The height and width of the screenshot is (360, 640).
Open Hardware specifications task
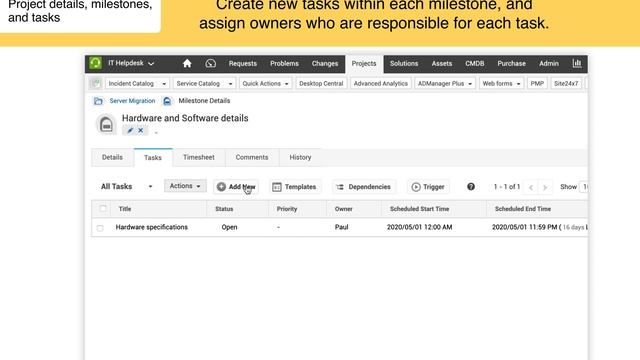151,227
